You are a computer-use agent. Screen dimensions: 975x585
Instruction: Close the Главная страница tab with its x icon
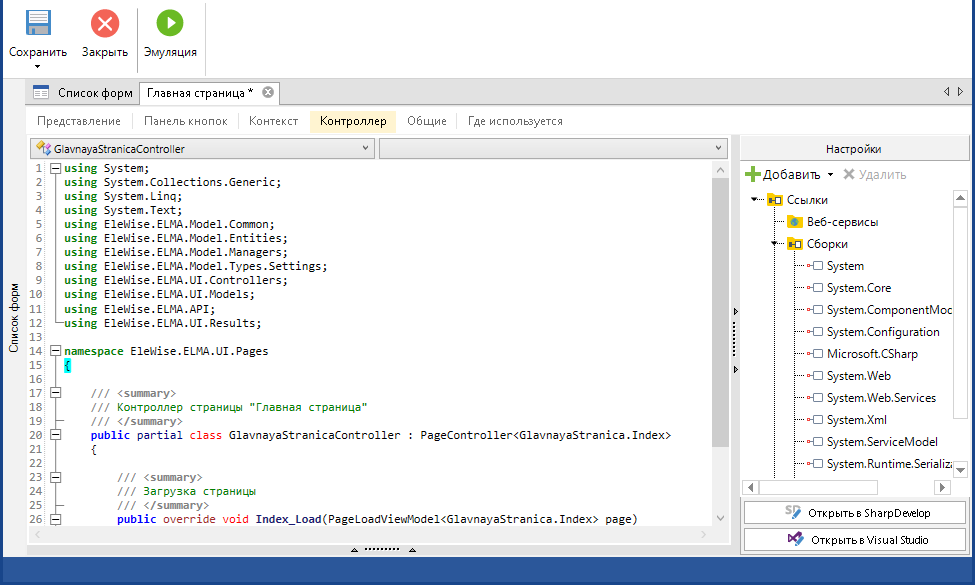tap(268, 93)
